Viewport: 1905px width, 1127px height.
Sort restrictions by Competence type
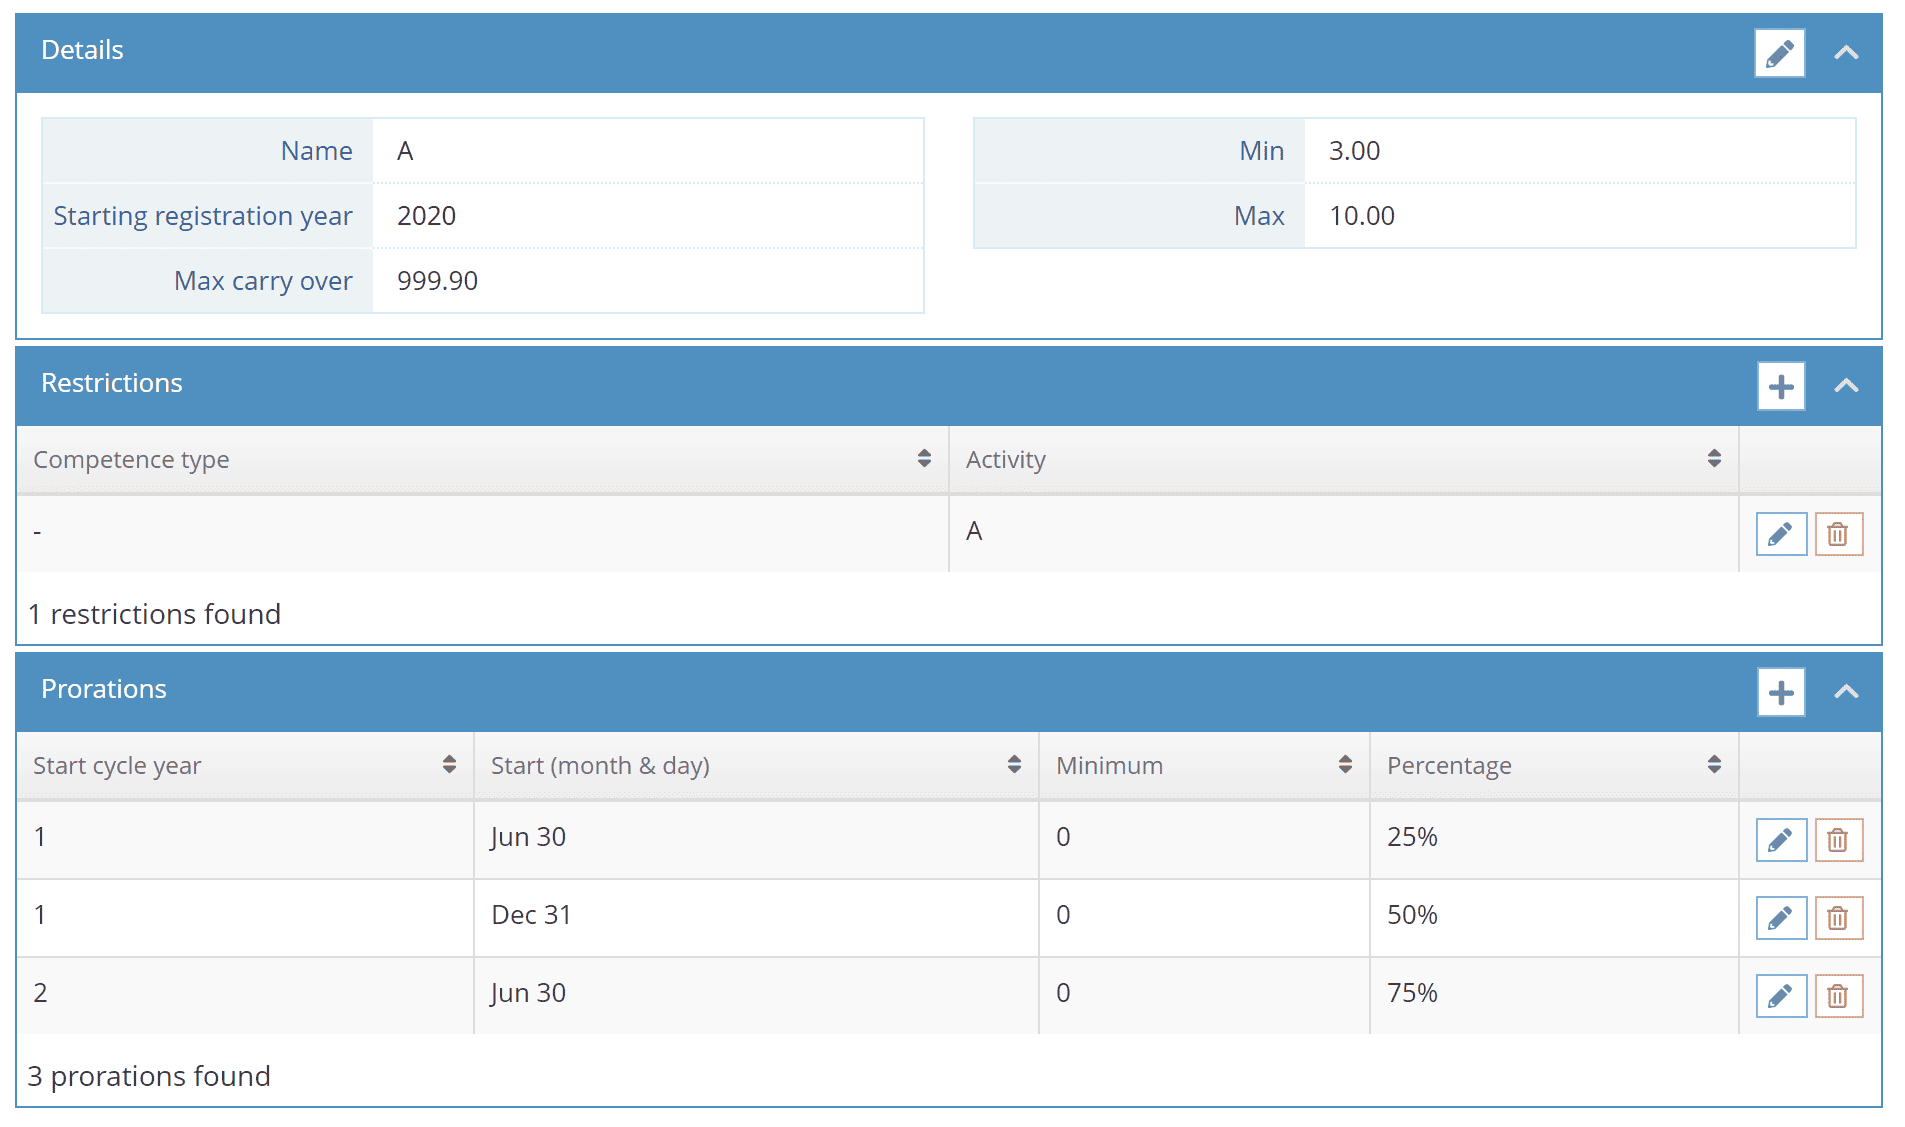[x=482, y=459]
